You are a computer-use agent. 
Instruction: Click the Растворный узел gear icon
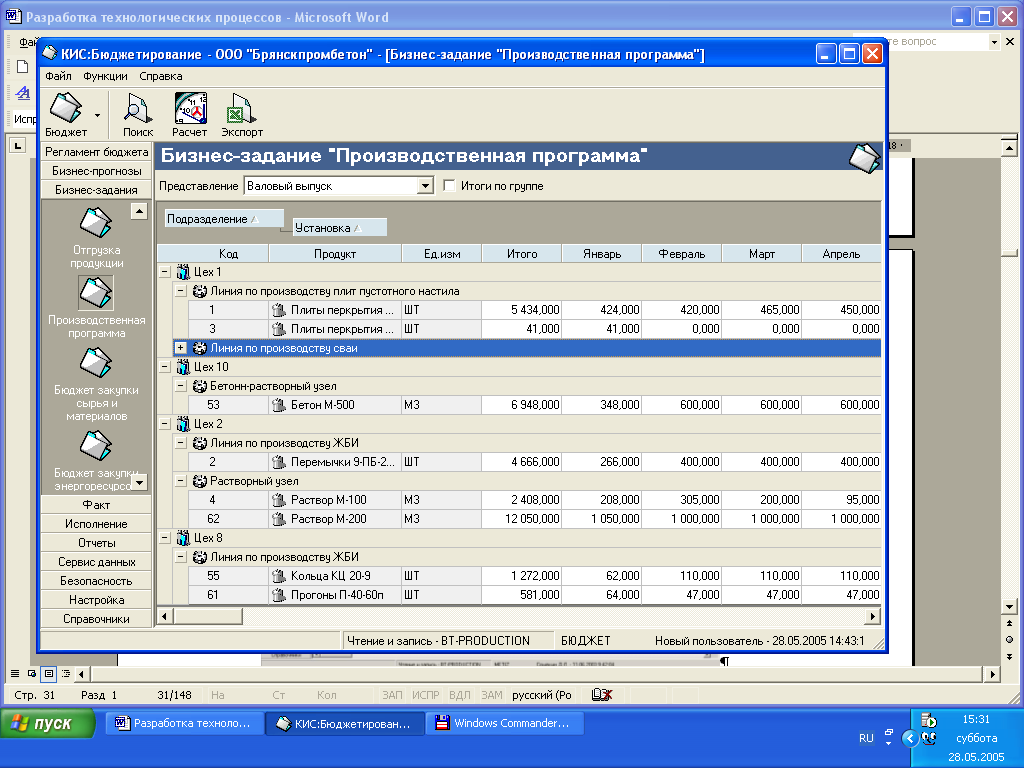[200, 481]
